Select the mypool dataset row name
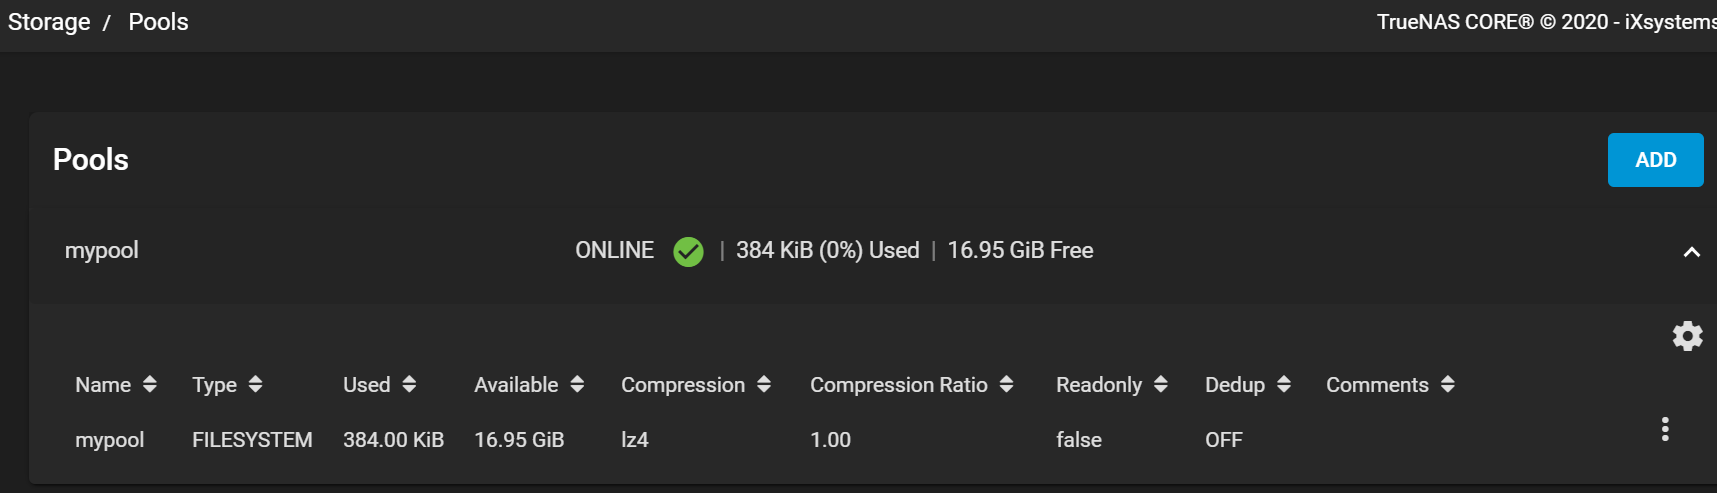This screenshot has height=493, width=1717. coord(110,440)
